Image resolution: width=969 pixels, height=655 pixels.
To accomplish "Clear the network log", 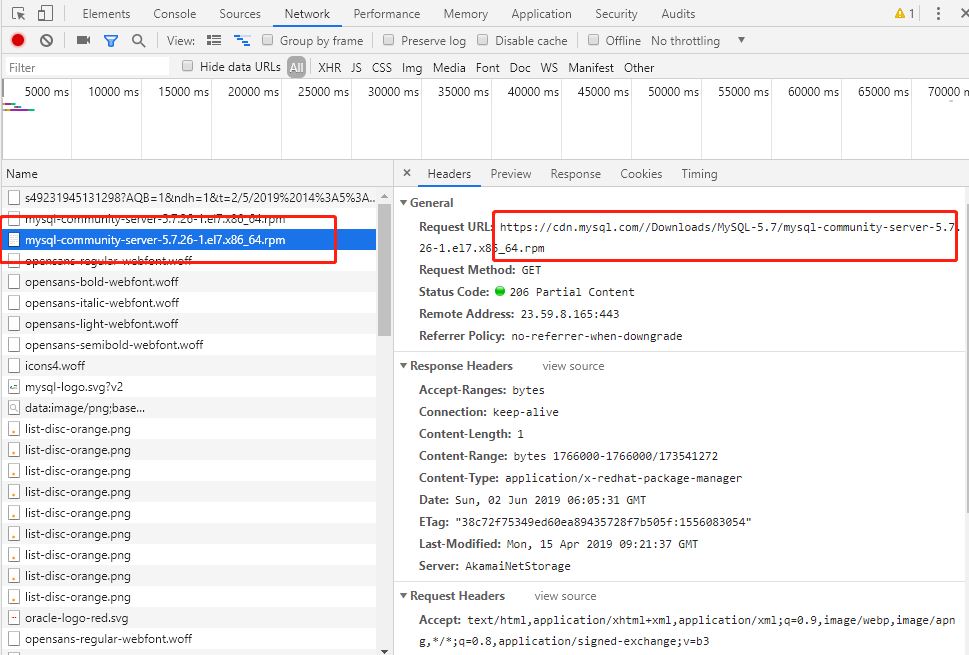I will tap(46, 40).
